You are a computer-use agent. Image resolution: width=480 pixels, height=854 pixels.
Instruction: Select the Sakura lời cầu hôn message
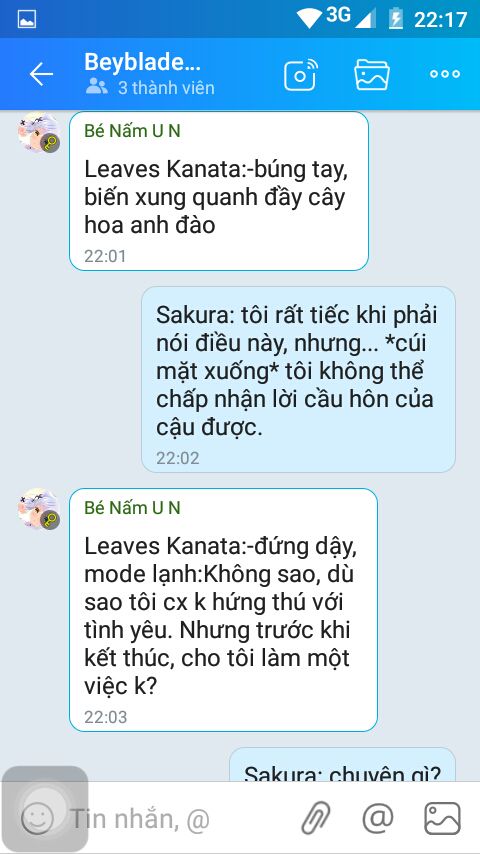pos(298,379)
